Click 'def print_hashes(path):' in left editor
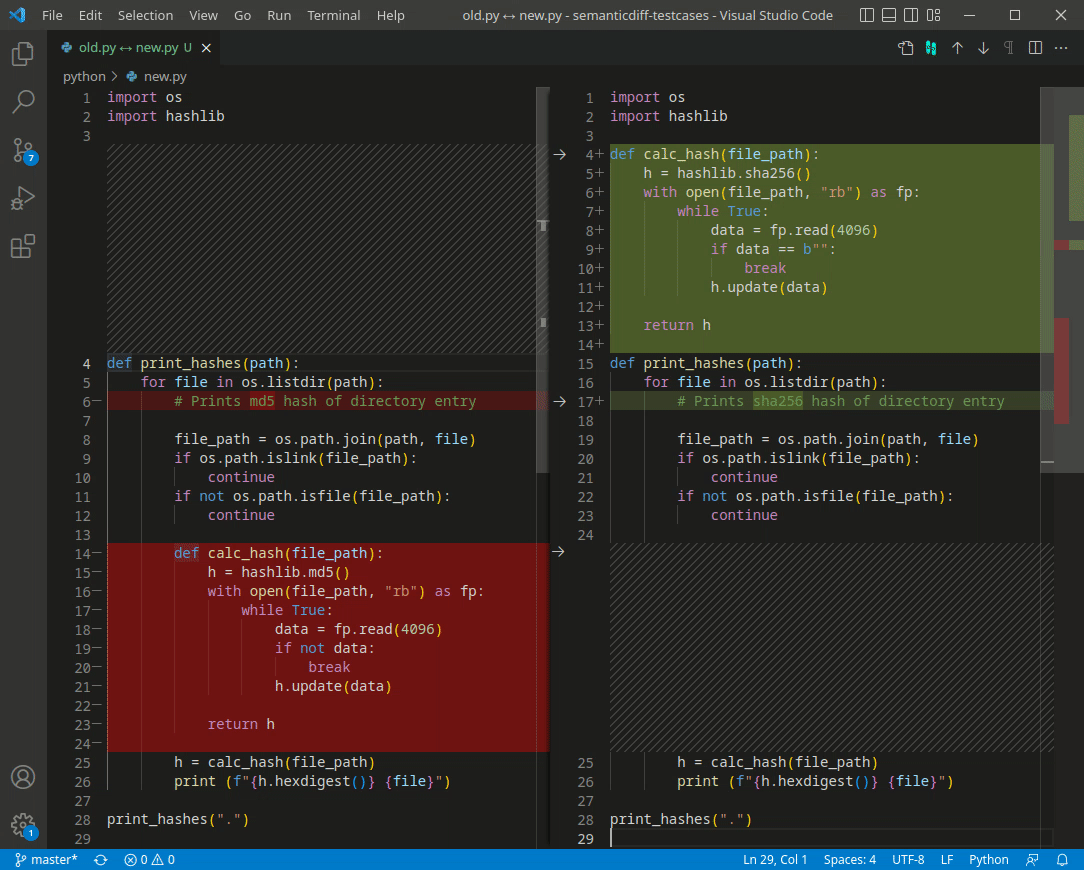The width and height of the screenshot is (1084, 870). [x=203, y=363]
